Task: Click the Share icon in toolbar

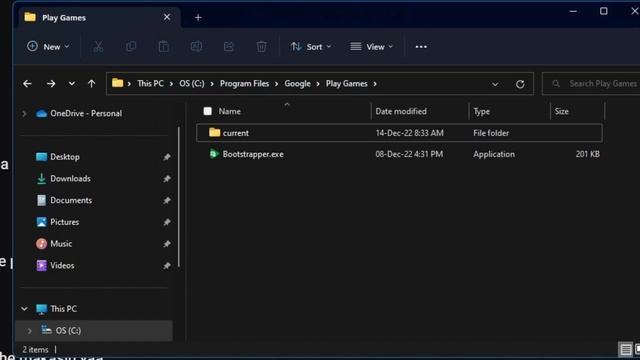Action: 229,47
